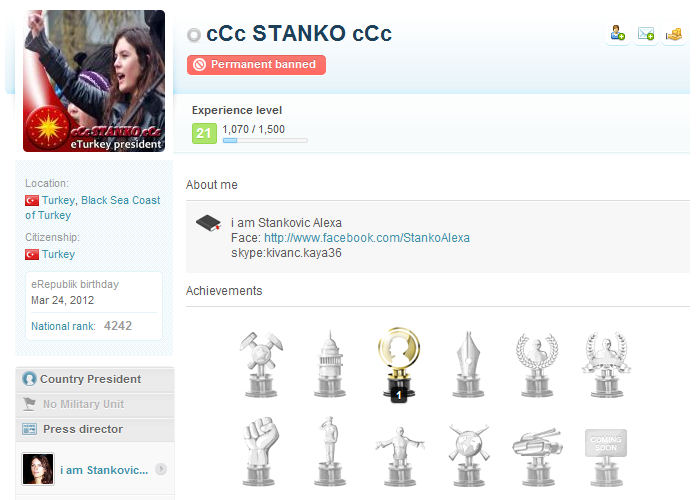Click the Media Mogul pen nib trophy
The image size is (700, 500).
[x=468, y=364]
